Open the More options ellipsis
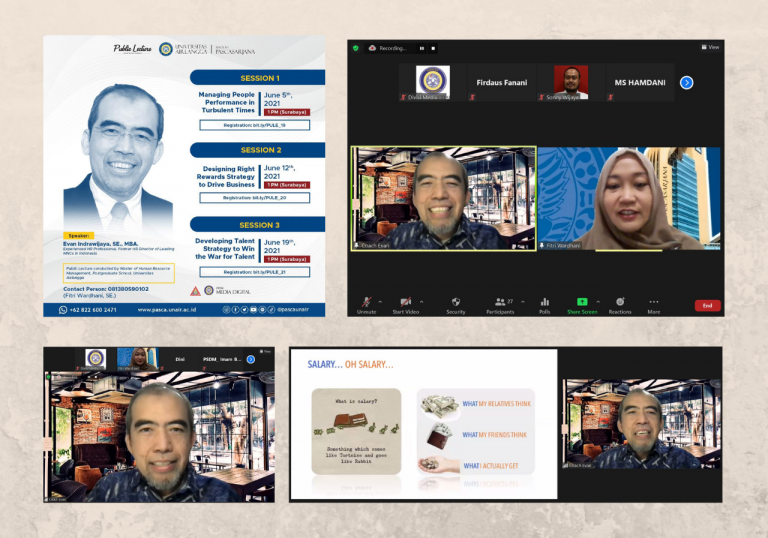Image resolution: width=768 pixels, height=538 pixels. point(653,302)
